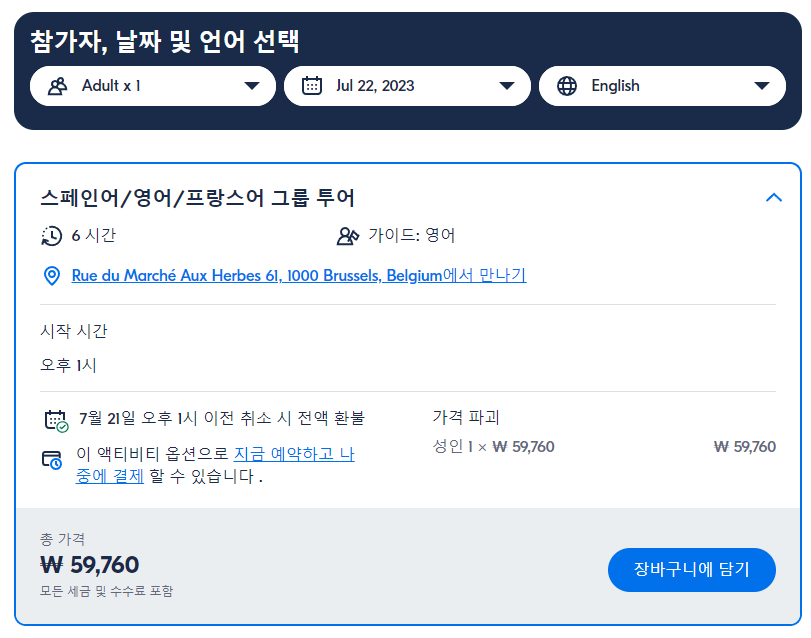Image resolution: width=811 pixels, height=638 pixels.
Task: Open the English language dropdown
Action: [662, 86]
